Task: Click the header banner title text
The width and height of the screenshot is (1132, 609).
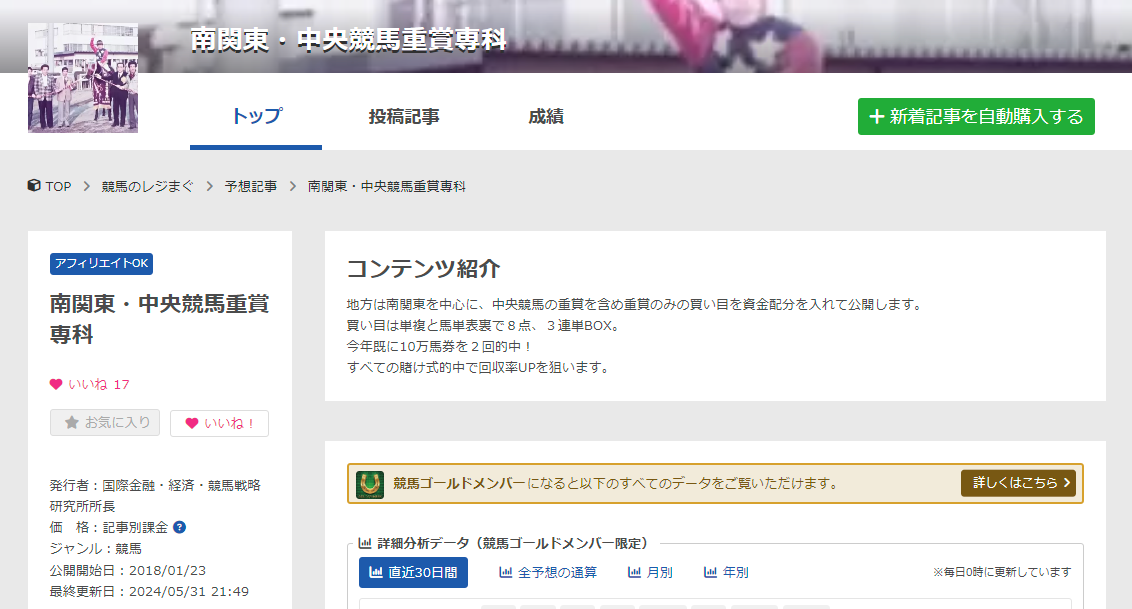Action: click(348, 40)
